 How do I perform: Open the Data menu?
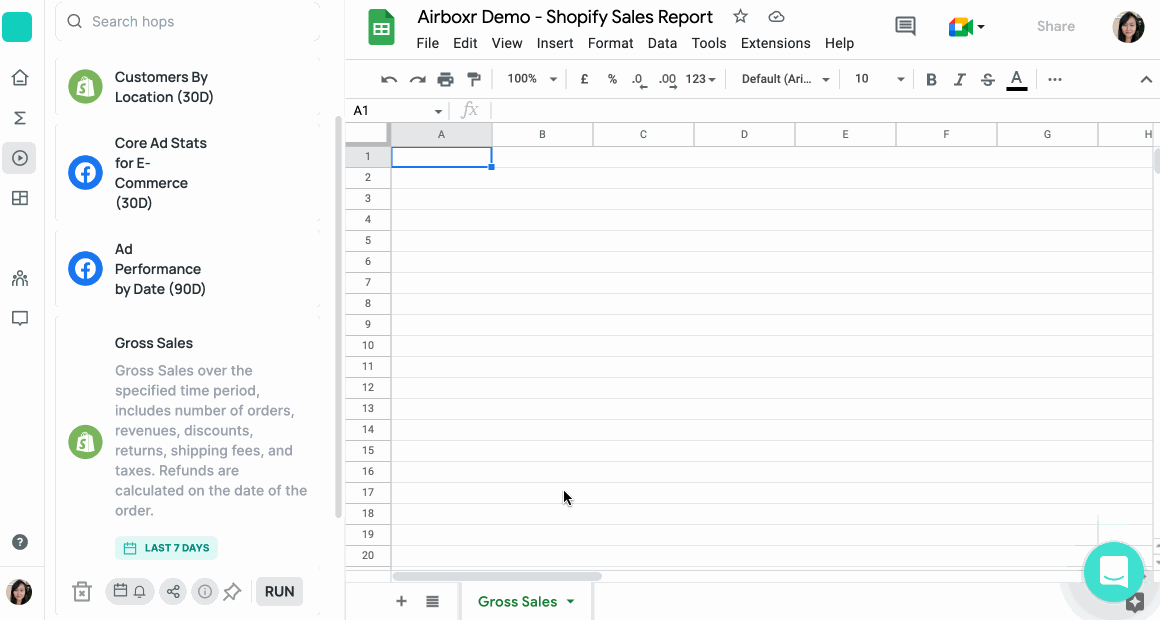662,43
